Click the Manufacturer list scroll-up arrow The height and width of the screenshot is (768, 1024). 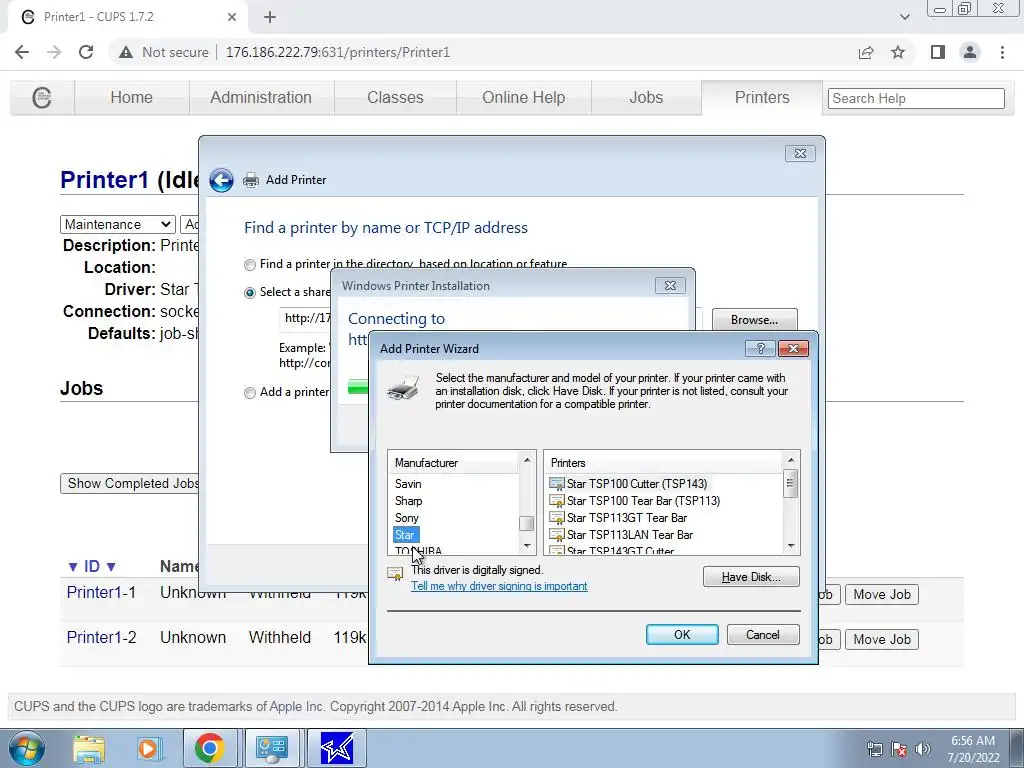tap(527, 461)
